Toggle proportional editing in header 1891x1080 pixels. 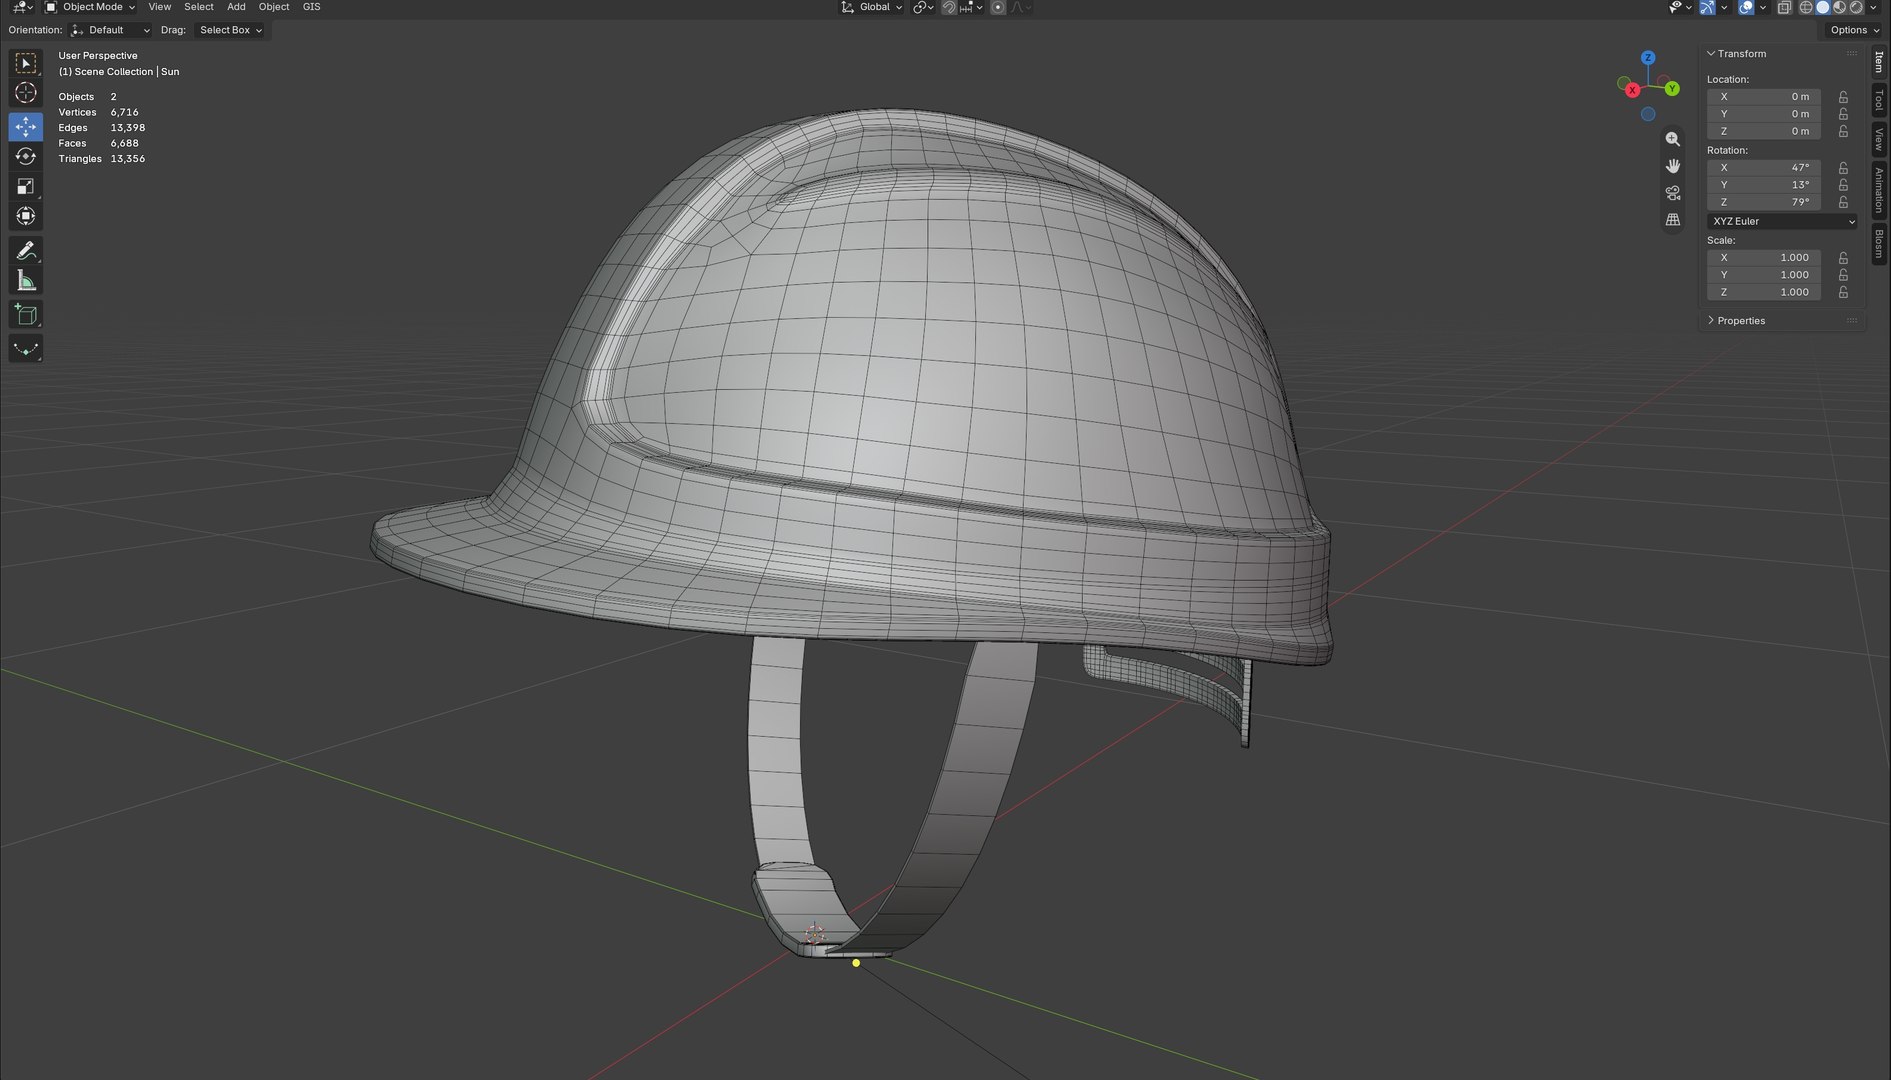pyautogui.click(x=998, y=7)
